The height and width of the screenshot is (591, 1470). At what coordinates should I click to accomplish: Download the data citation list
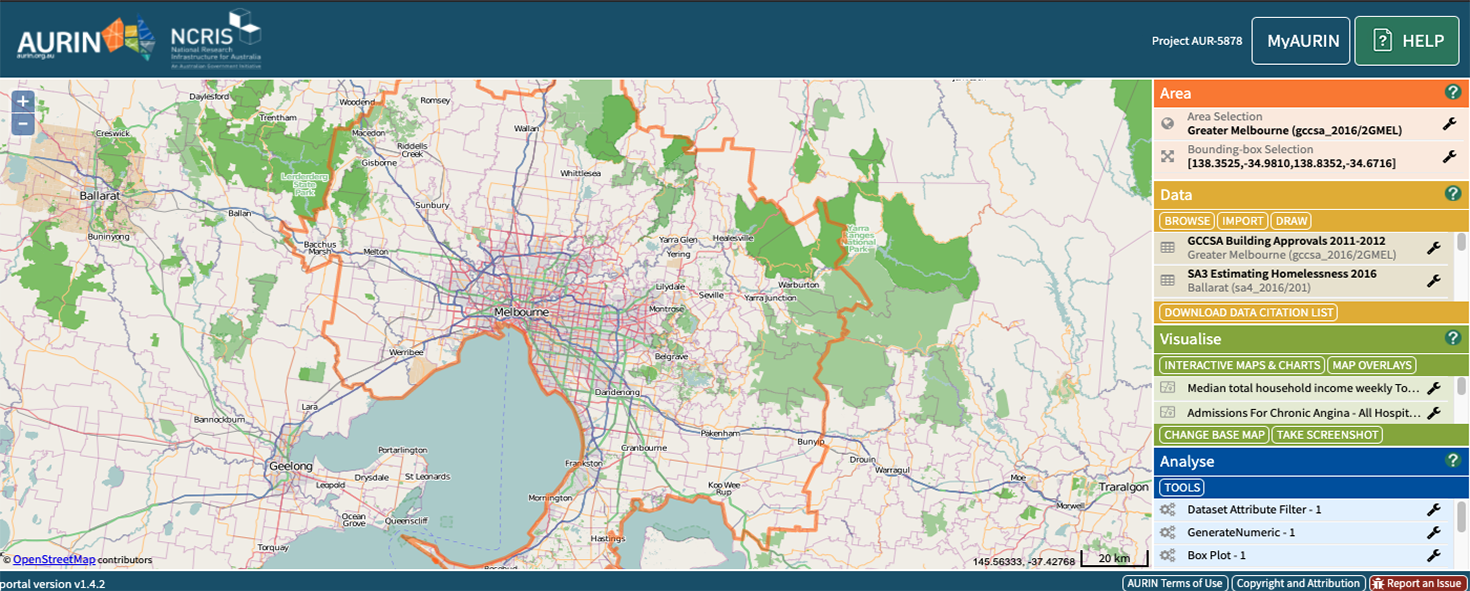1248,312
